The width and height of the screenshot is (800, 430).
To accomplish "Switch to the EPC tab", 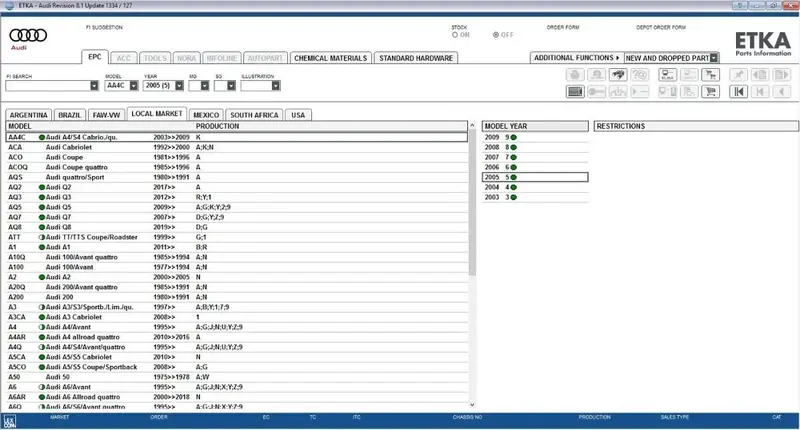I will pyautogui.click(x=95, y=57).
